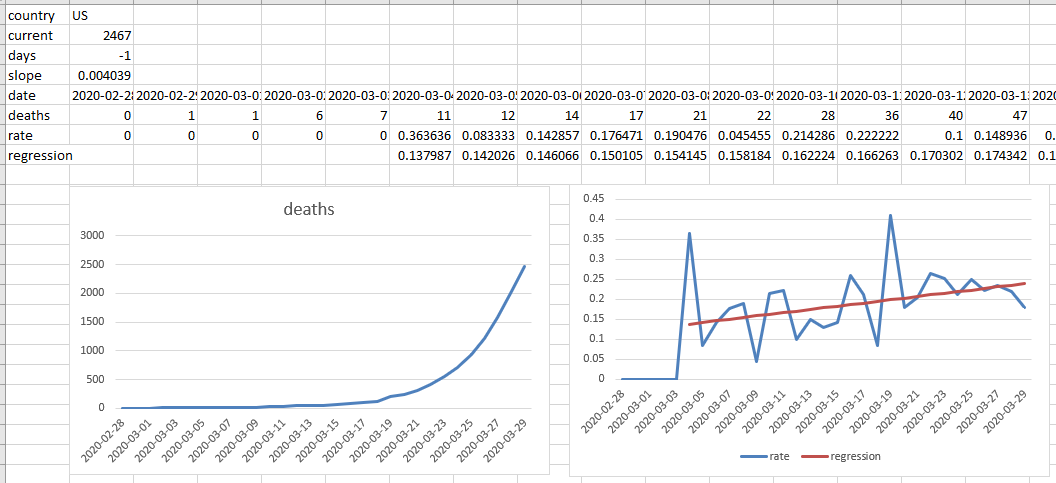Click the slope value 0.004039 cell
Viewport: 1056px width, 483px height.
[x=100, y=76]
